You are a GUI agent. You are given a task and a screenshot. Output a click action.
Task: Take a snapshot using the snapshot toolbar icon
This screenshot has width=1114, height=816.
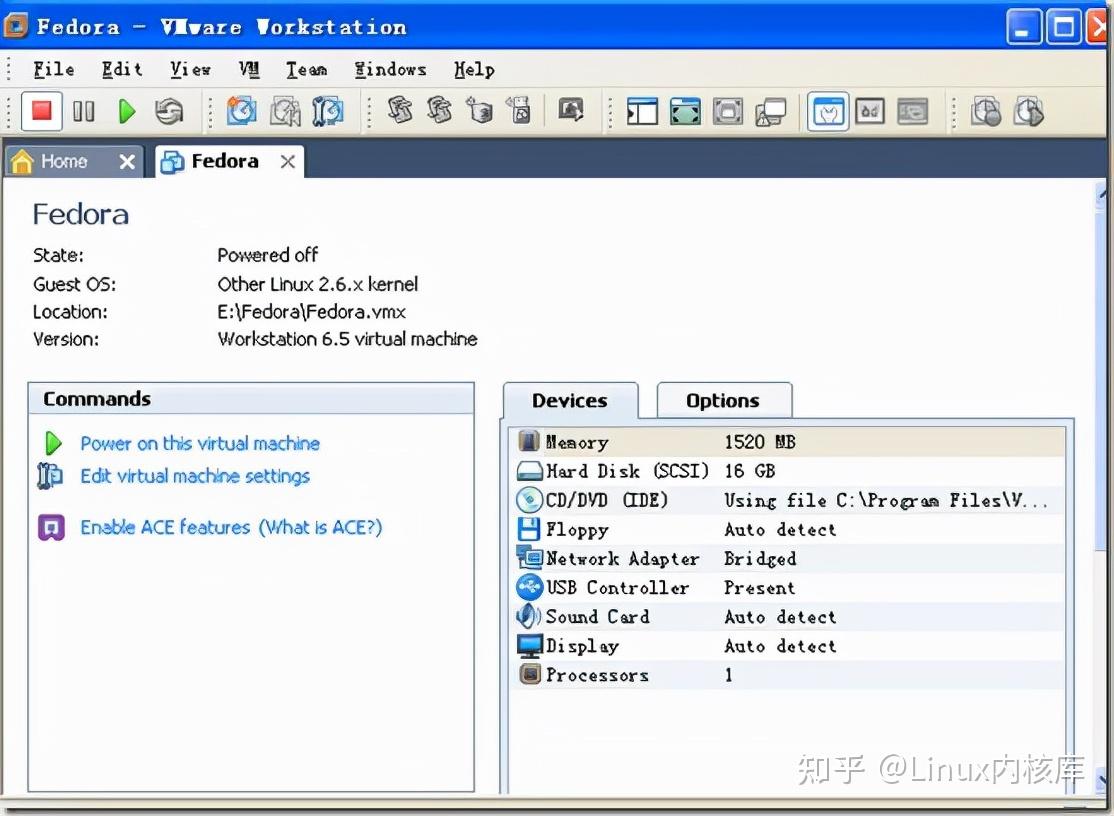[242, 111]
